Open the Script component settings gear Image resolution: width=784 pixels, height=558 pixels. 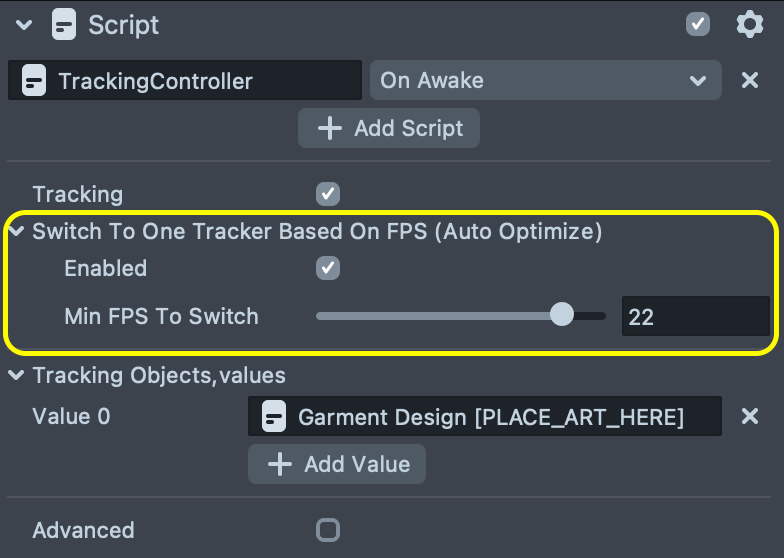pyautogui.click(x=749, y=24)
